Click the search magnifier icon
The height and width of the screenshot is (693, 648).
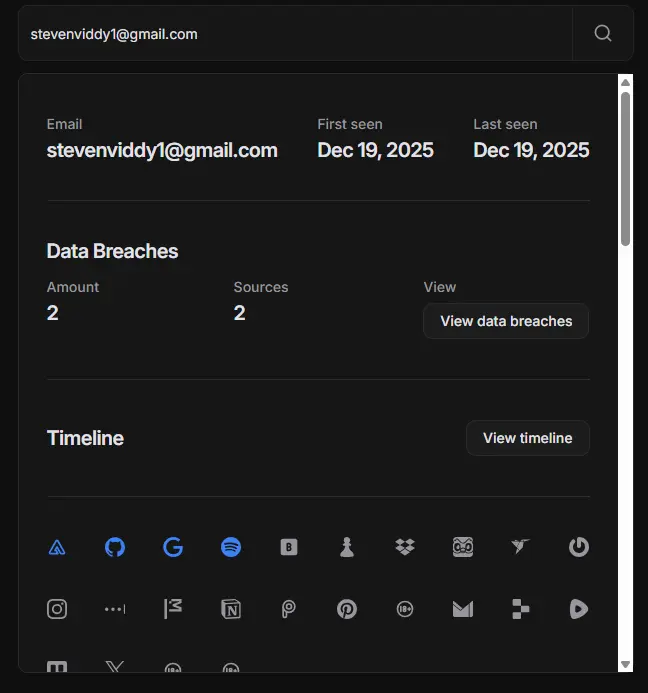pyautogui.click(x=602, y=33)
